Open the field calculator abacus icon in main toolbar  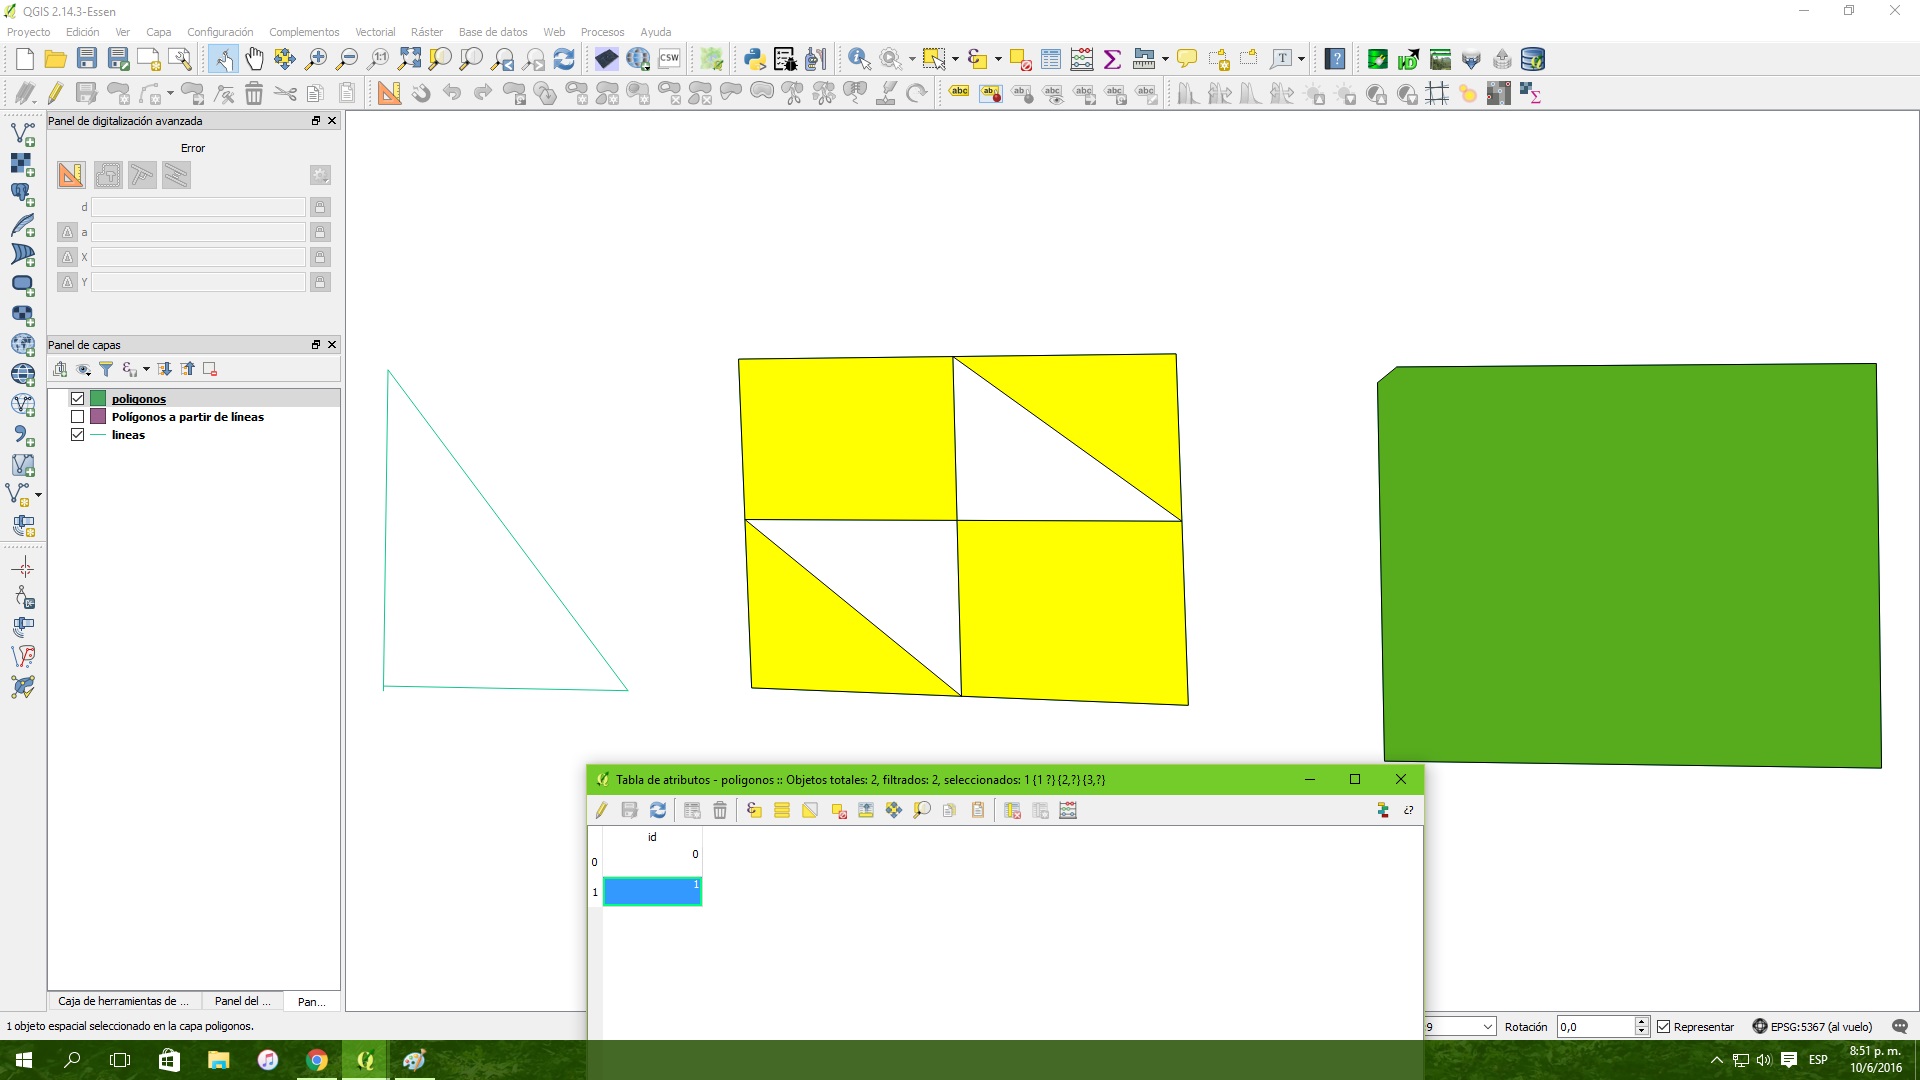point(1082,59)
